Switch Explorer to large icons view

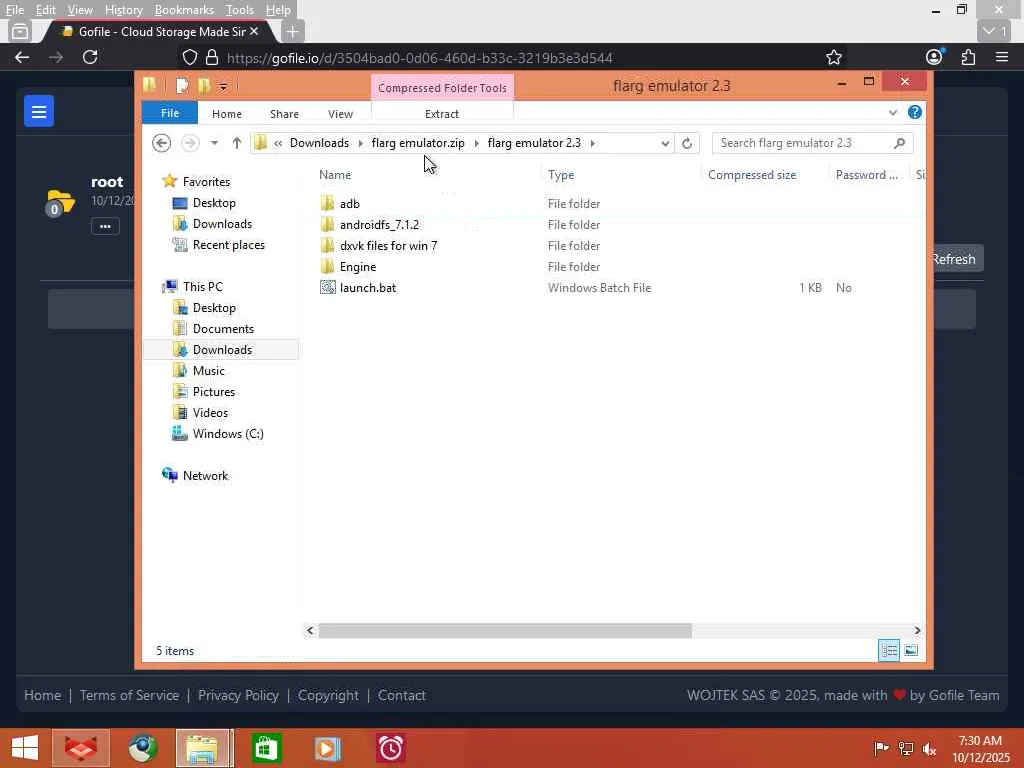pos(911,650)
